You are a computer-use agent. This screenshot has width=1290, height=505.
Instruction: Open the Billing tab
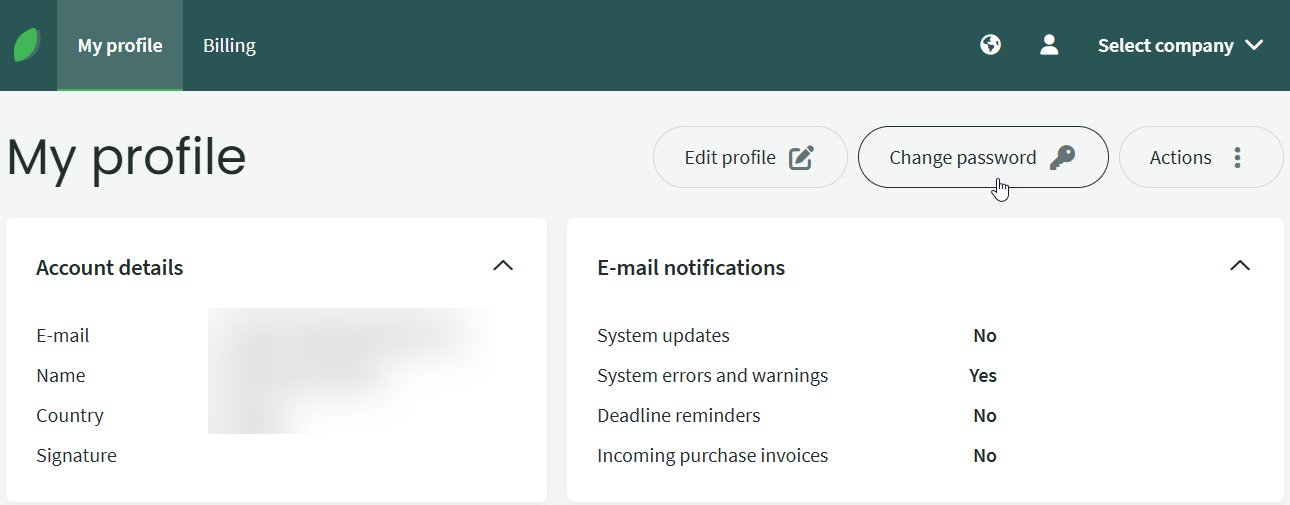point(229,46)
